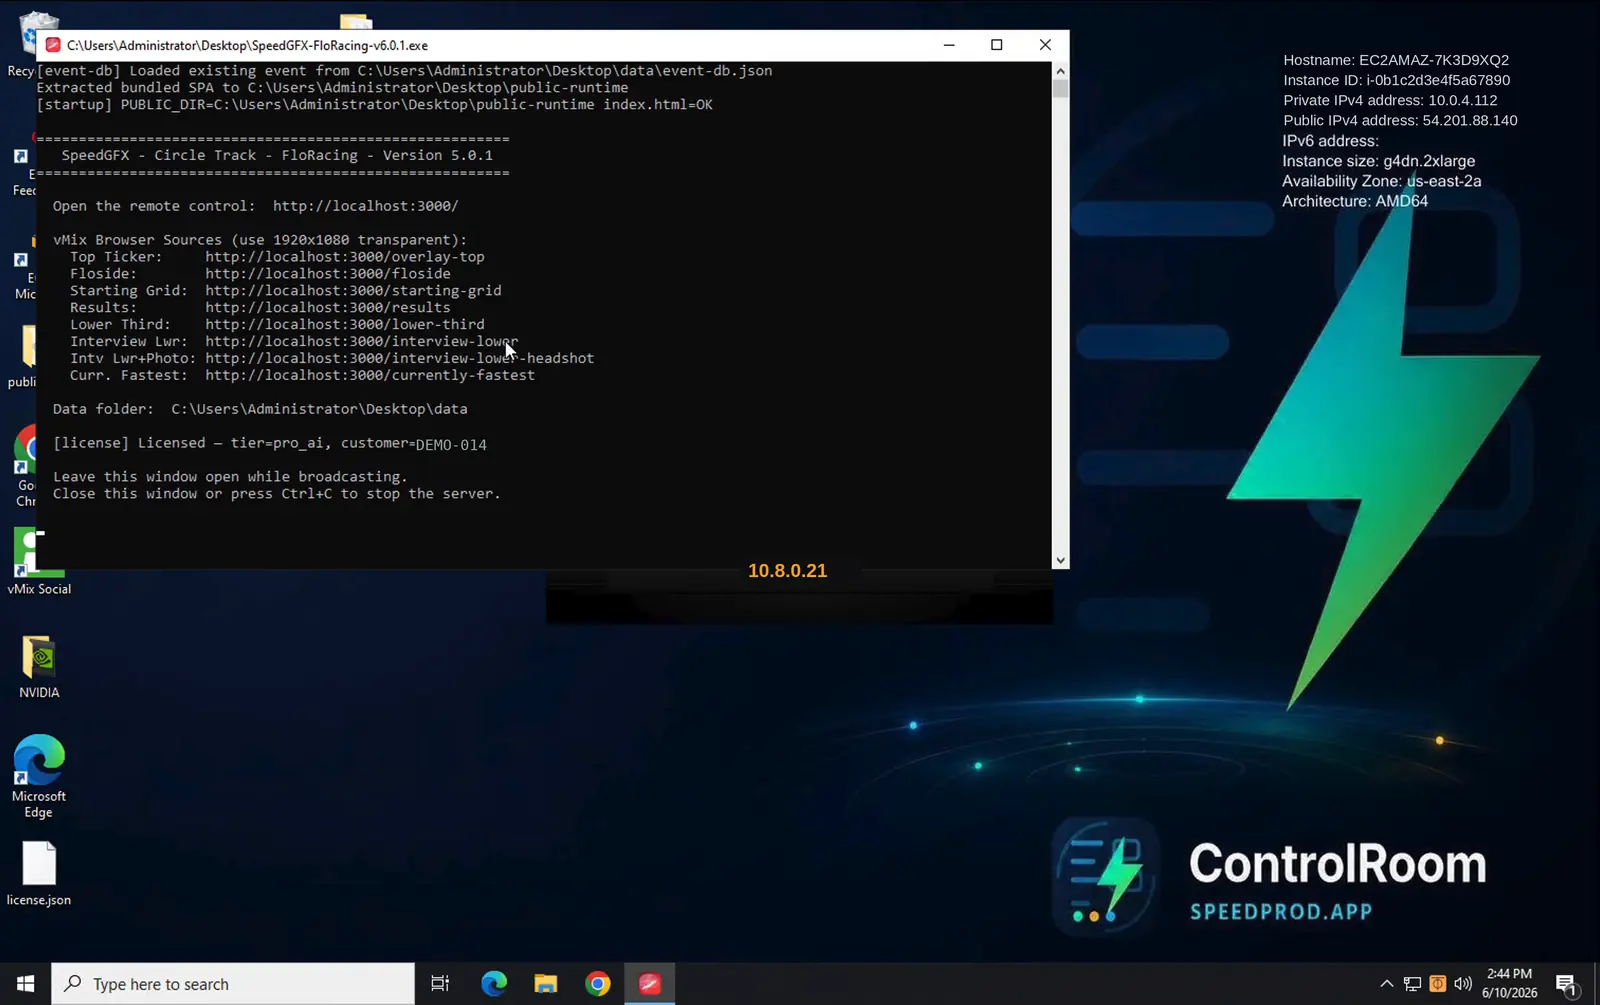Viewport: 1600px width, 1005px height.
Task: Click the console scrollbar up arrow
Action: [x=1060, y=70]
